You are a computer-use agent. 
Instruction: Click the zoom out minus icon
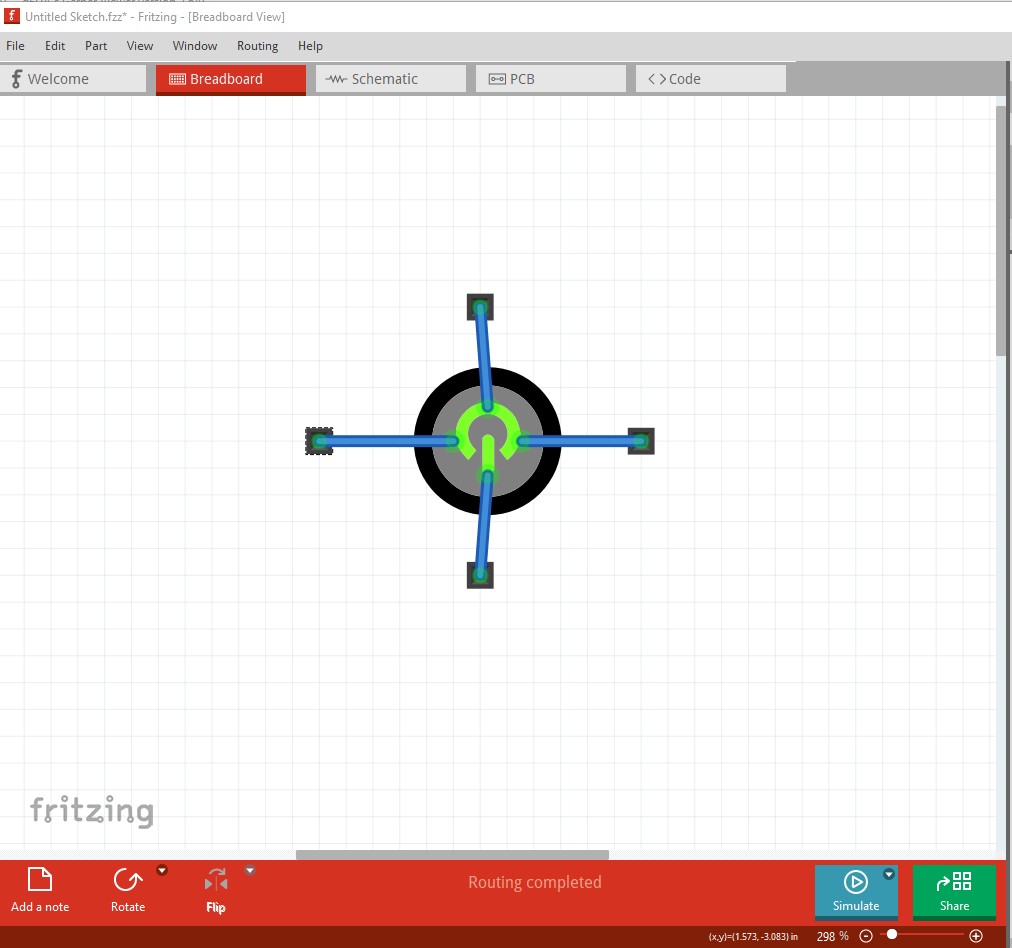[866, 936]
